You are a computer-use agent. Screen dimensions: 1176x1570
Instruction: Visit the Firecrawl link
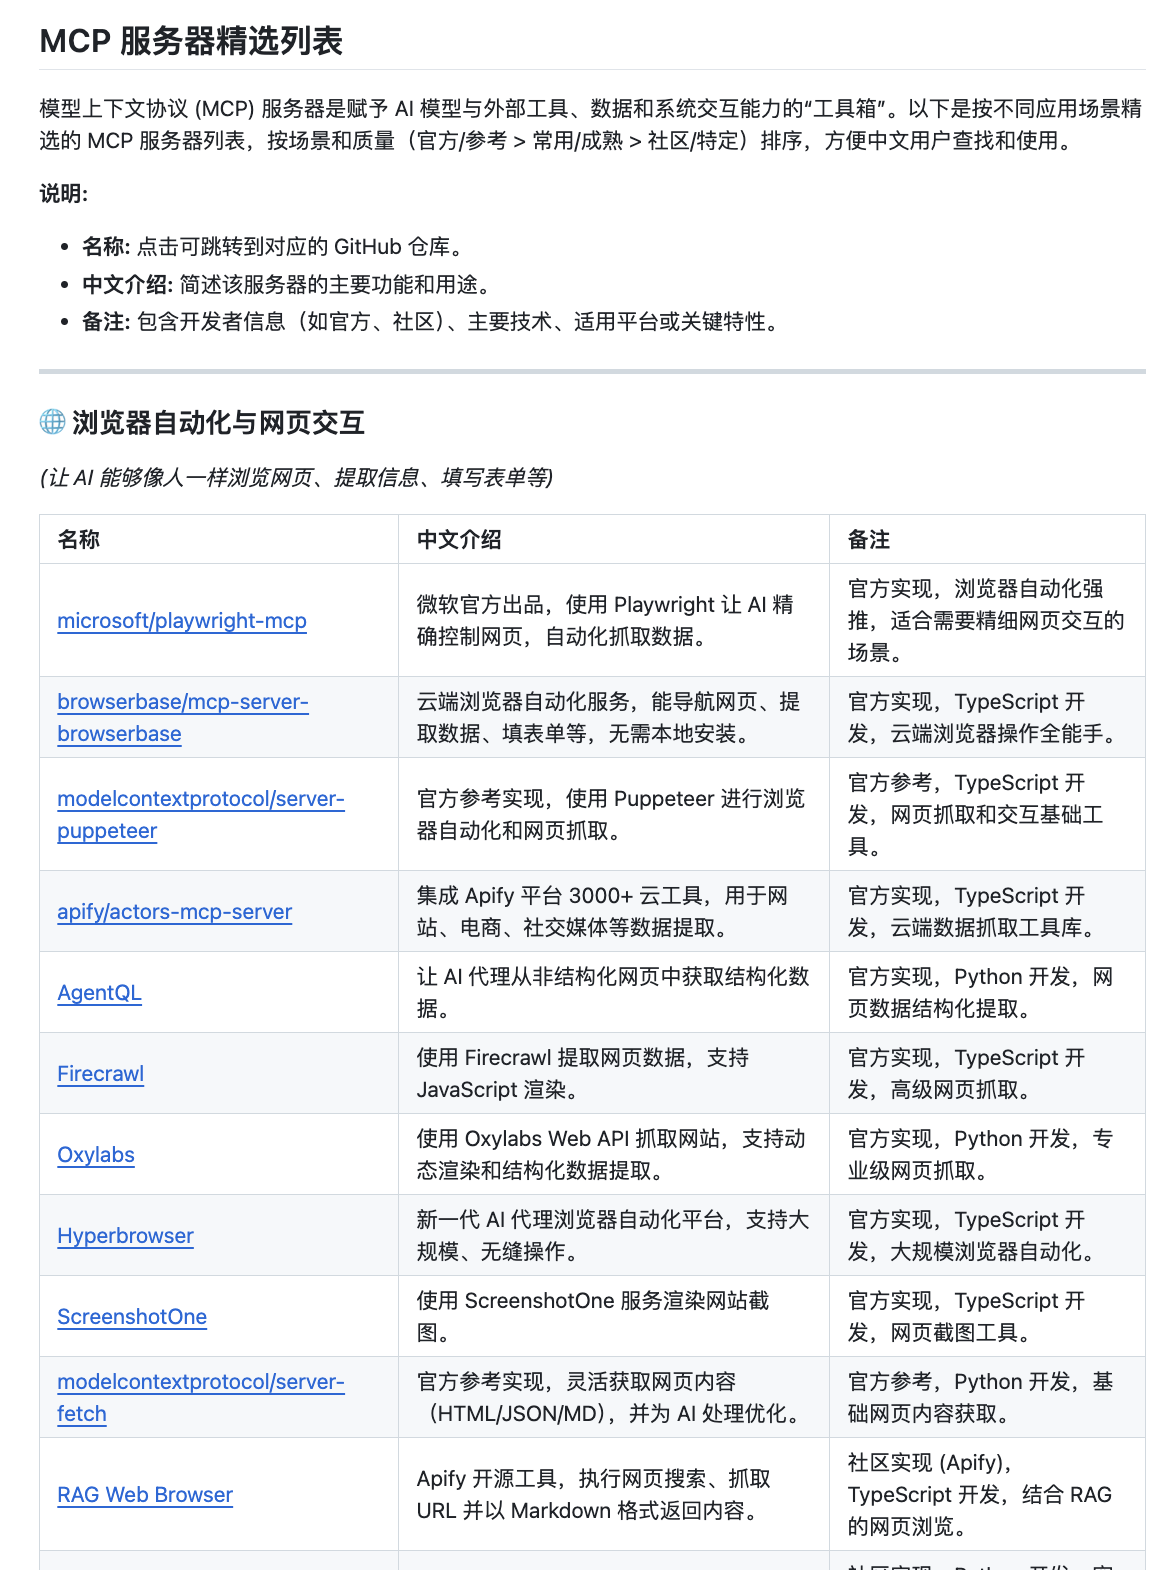click(x=101, y=1074)
